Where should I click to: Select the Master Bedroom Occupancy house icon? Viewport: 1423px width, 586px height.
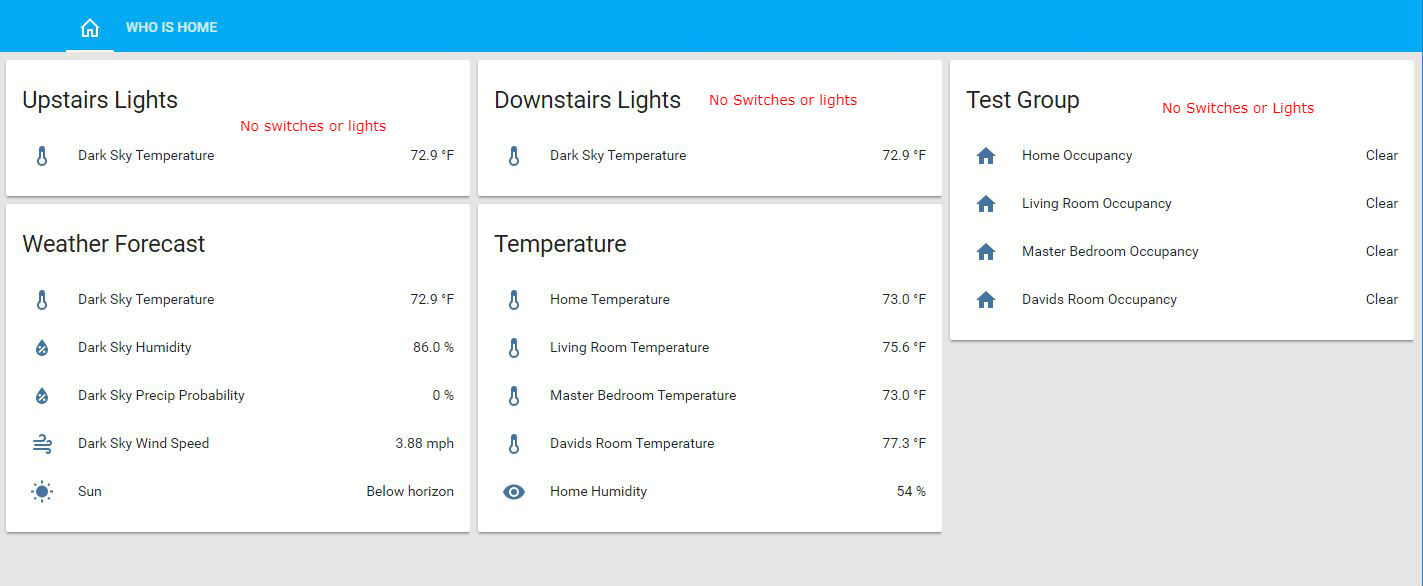click(986, 251)
